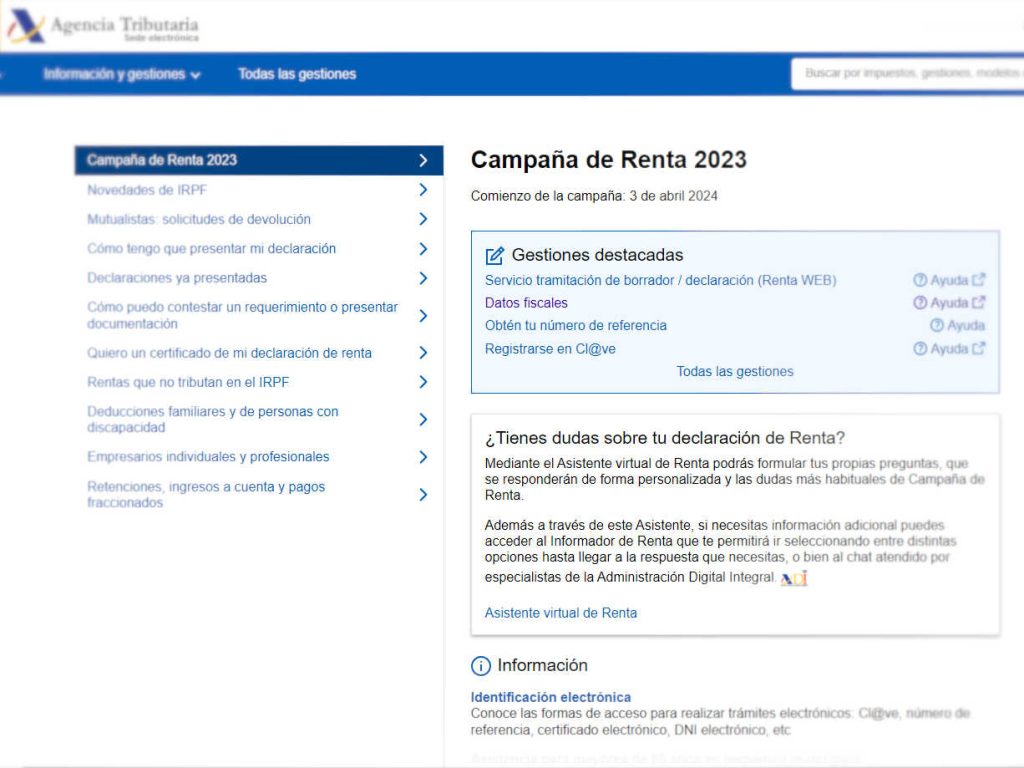Click the ADI logo icon
The width and height of the screenshot is (1024, 768).
(x=794, y=579)
